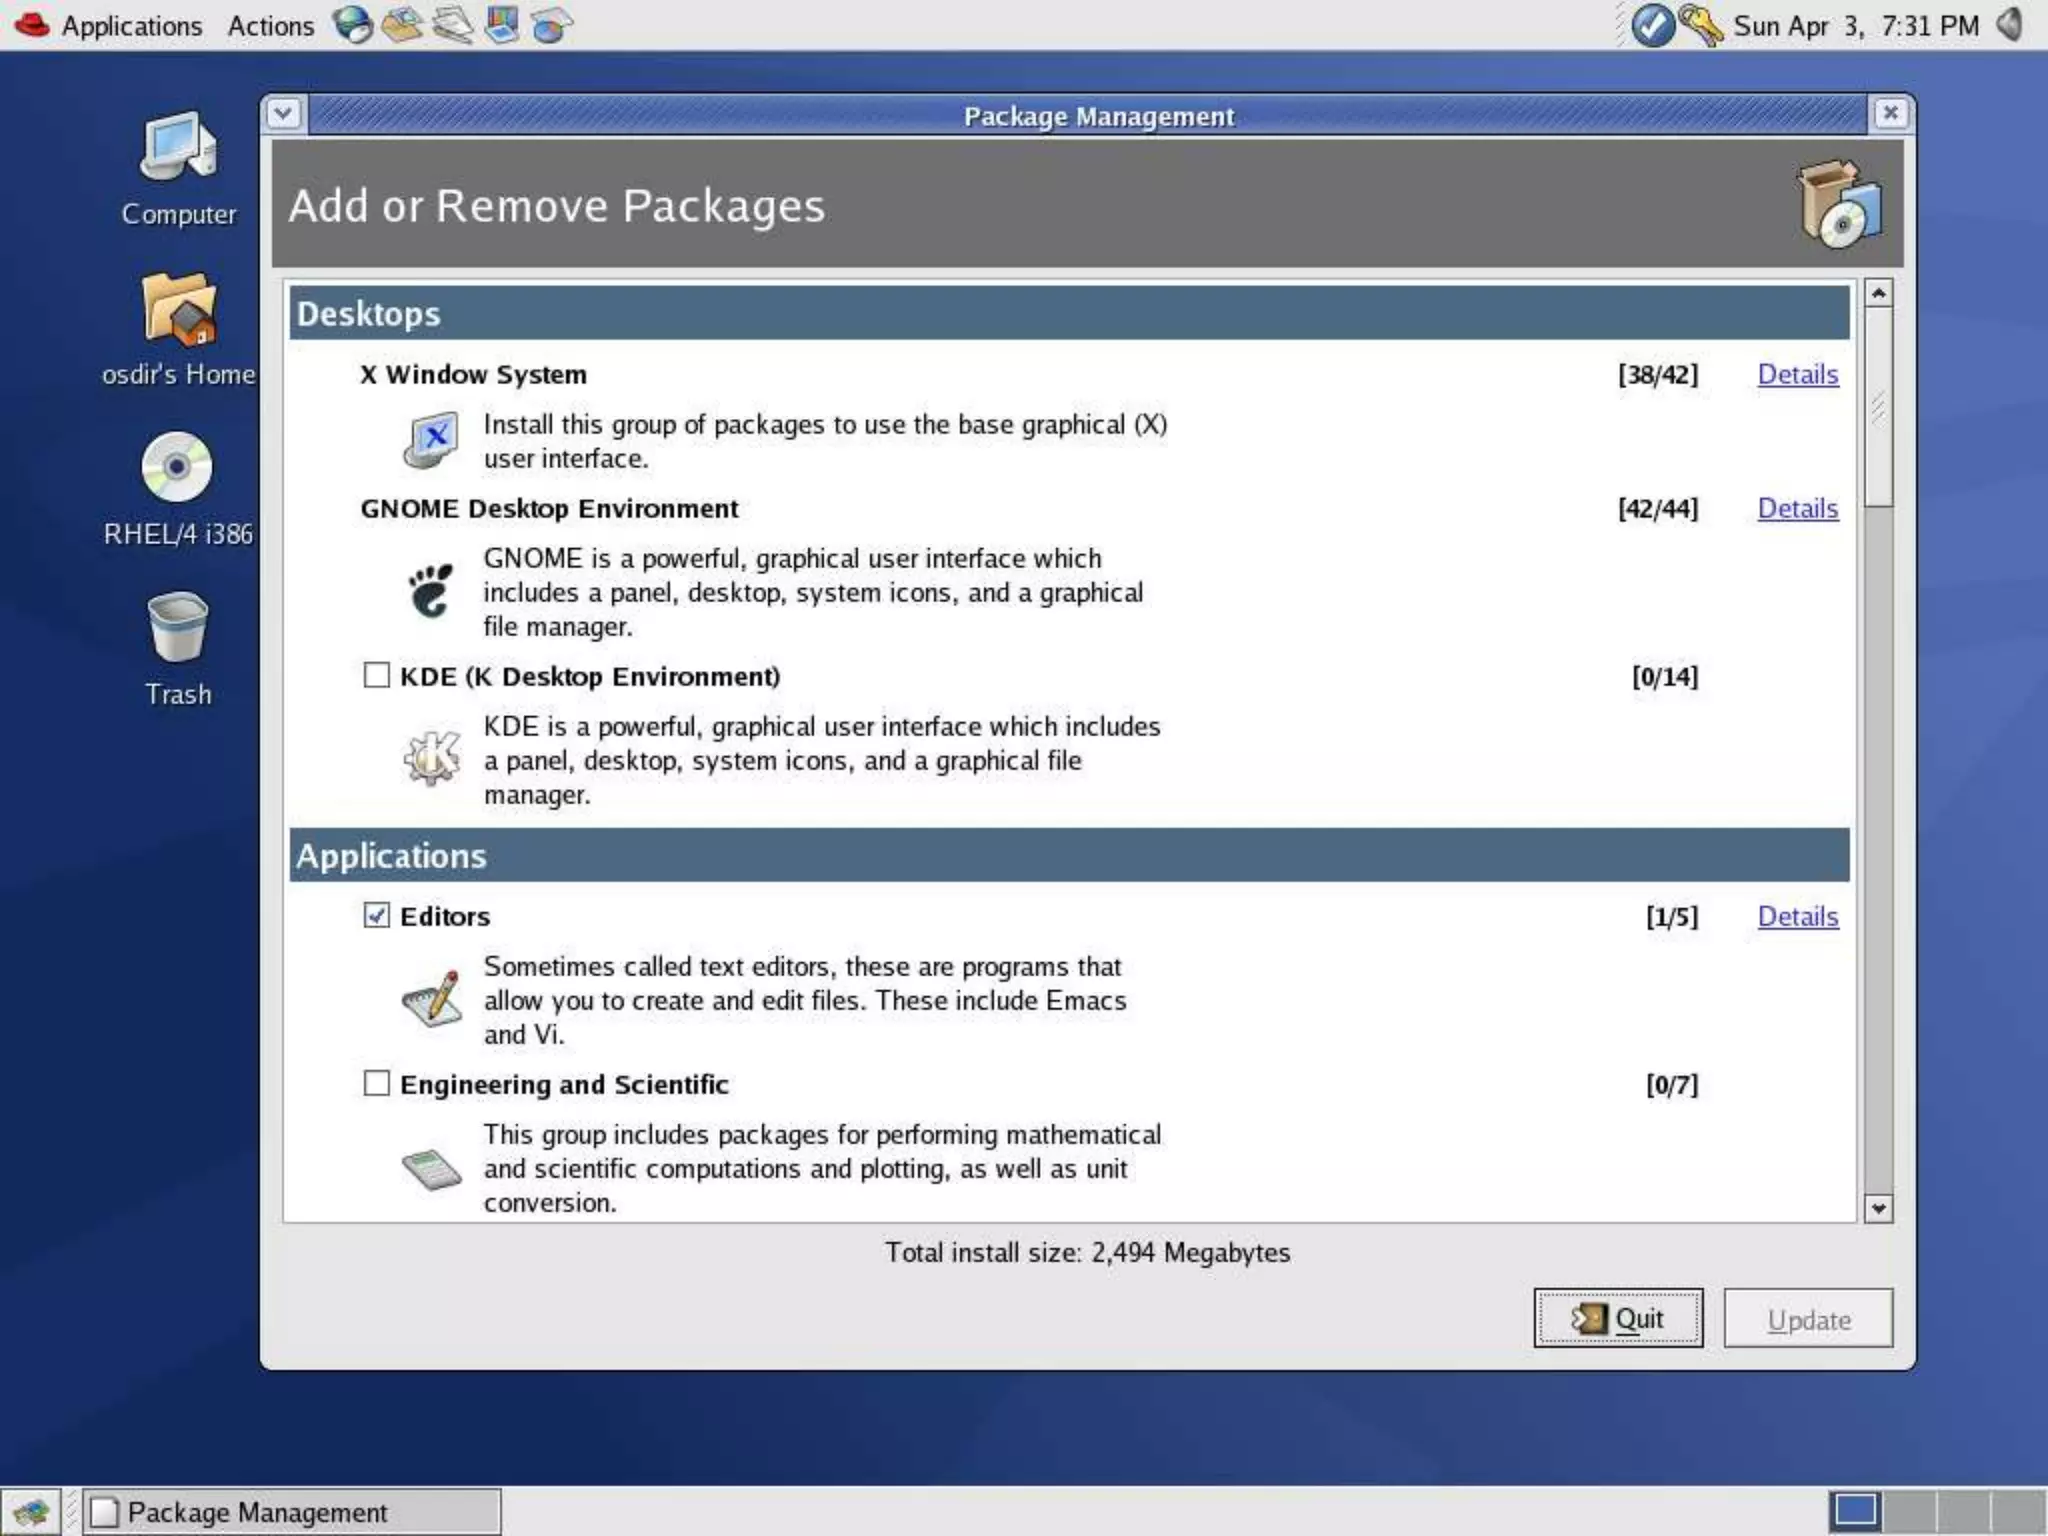Enable the KDE Desktop Environment checkbox
Viewport: 2048px width, 1536px height.
(x=376, y=675)
